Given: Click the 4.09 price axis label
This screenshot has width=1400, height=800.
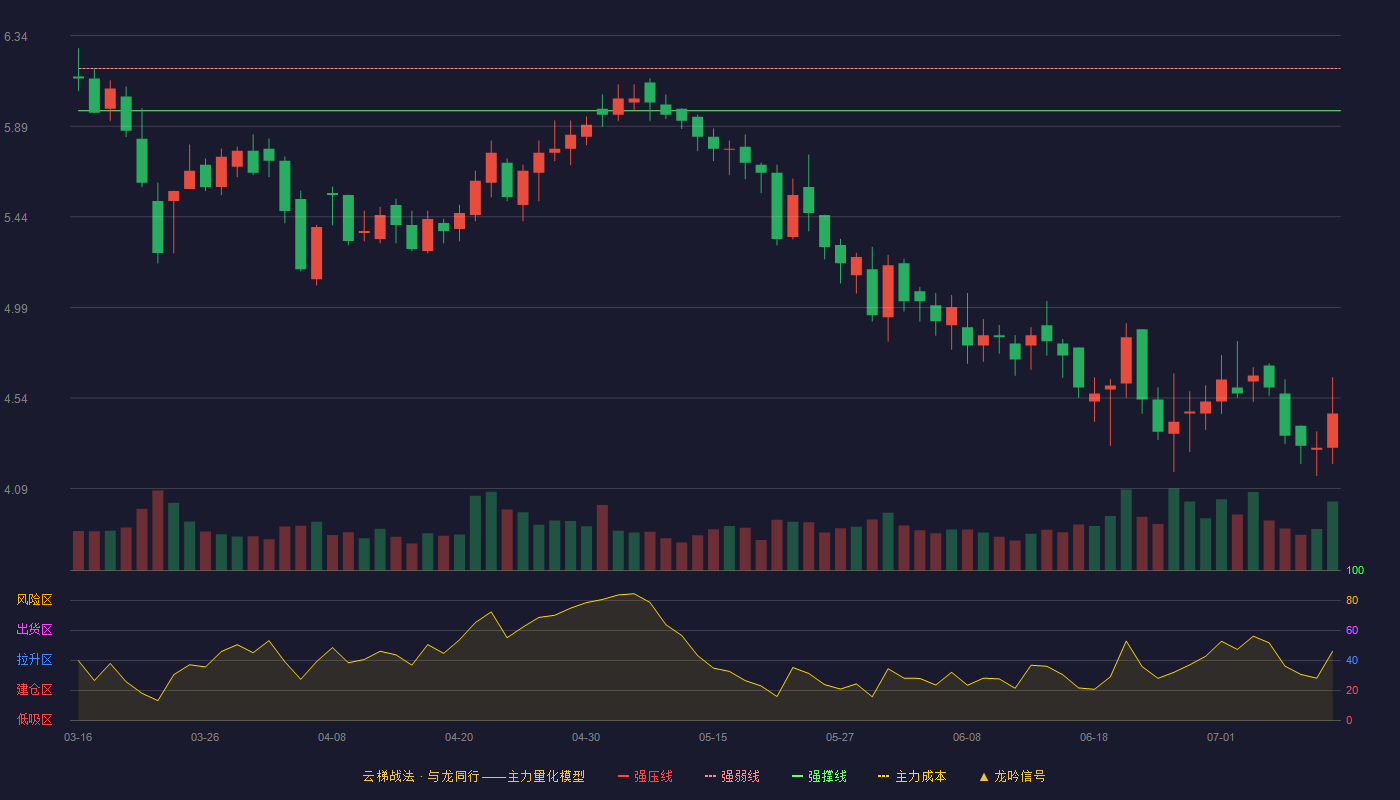Looking at the screenshot, I should [16, 490].
